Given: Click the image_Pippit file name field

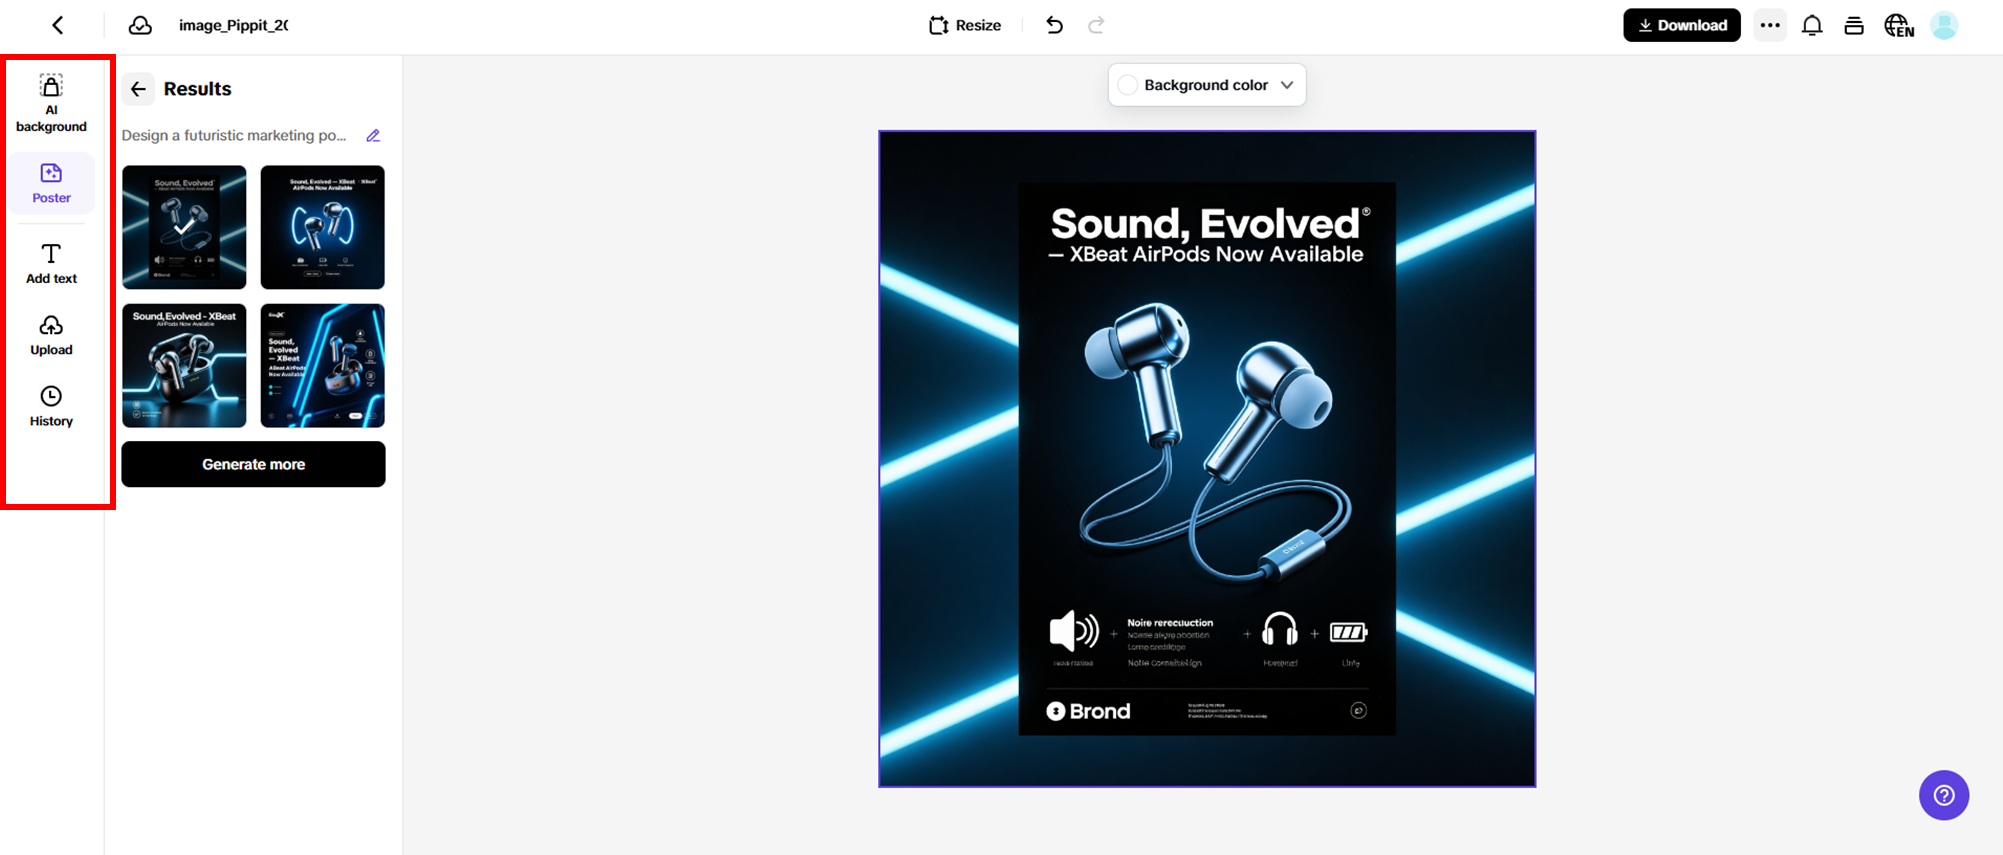Looking at the screenshot, I should 233,25.
